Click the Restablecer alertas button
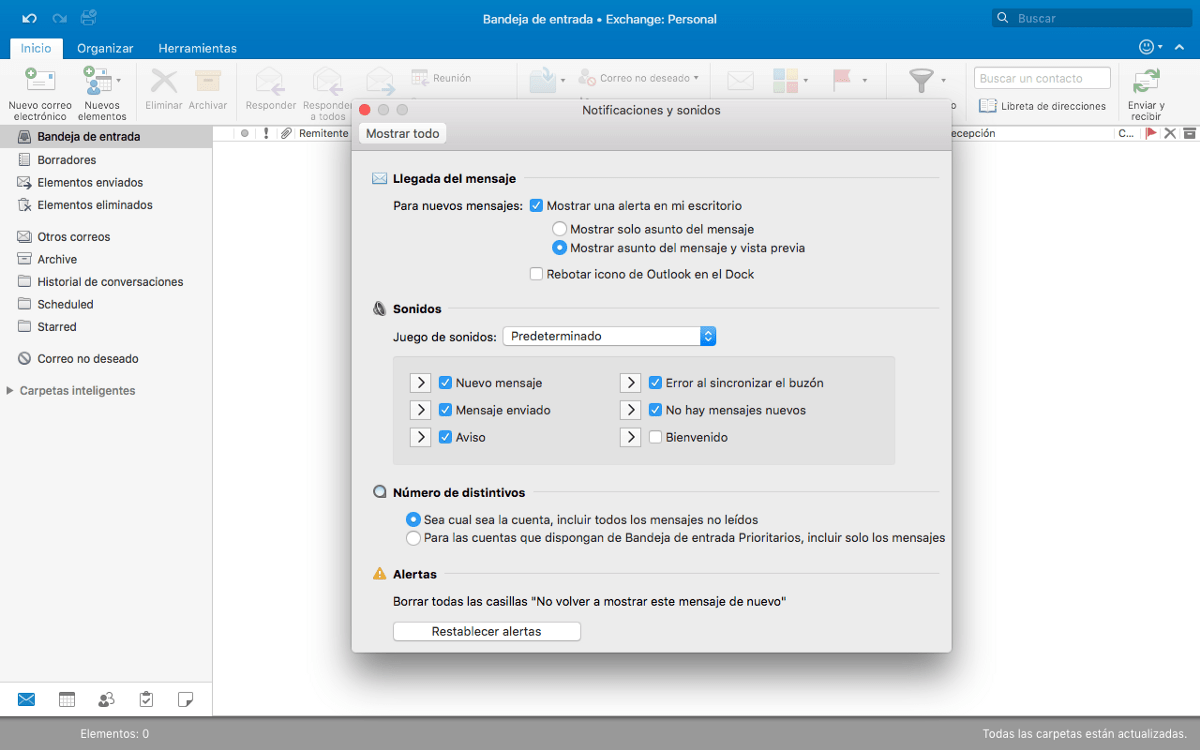The width and height of the screenshot is (1200, 750). (486, 631)
